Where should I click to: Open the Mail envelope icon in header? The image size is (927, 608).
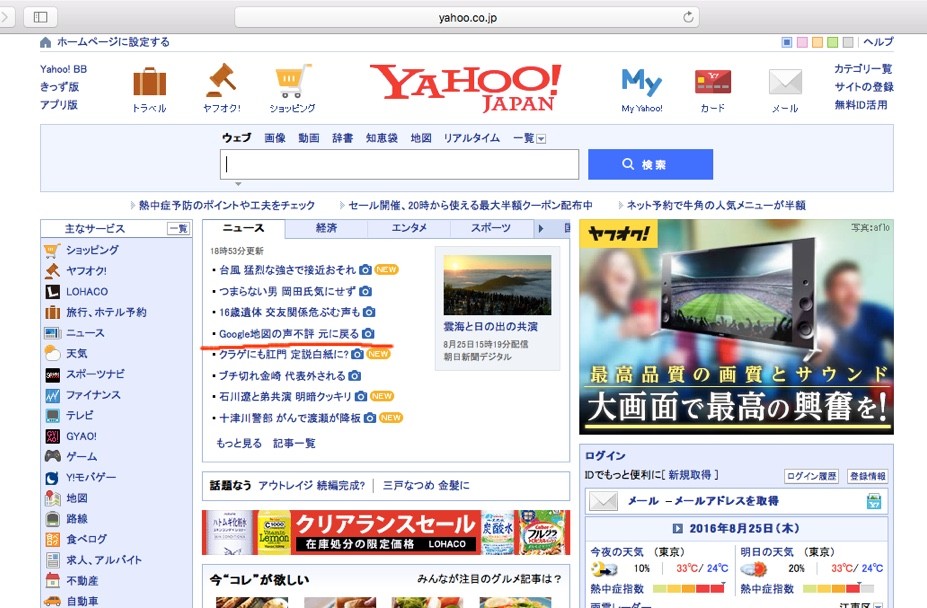785,82
